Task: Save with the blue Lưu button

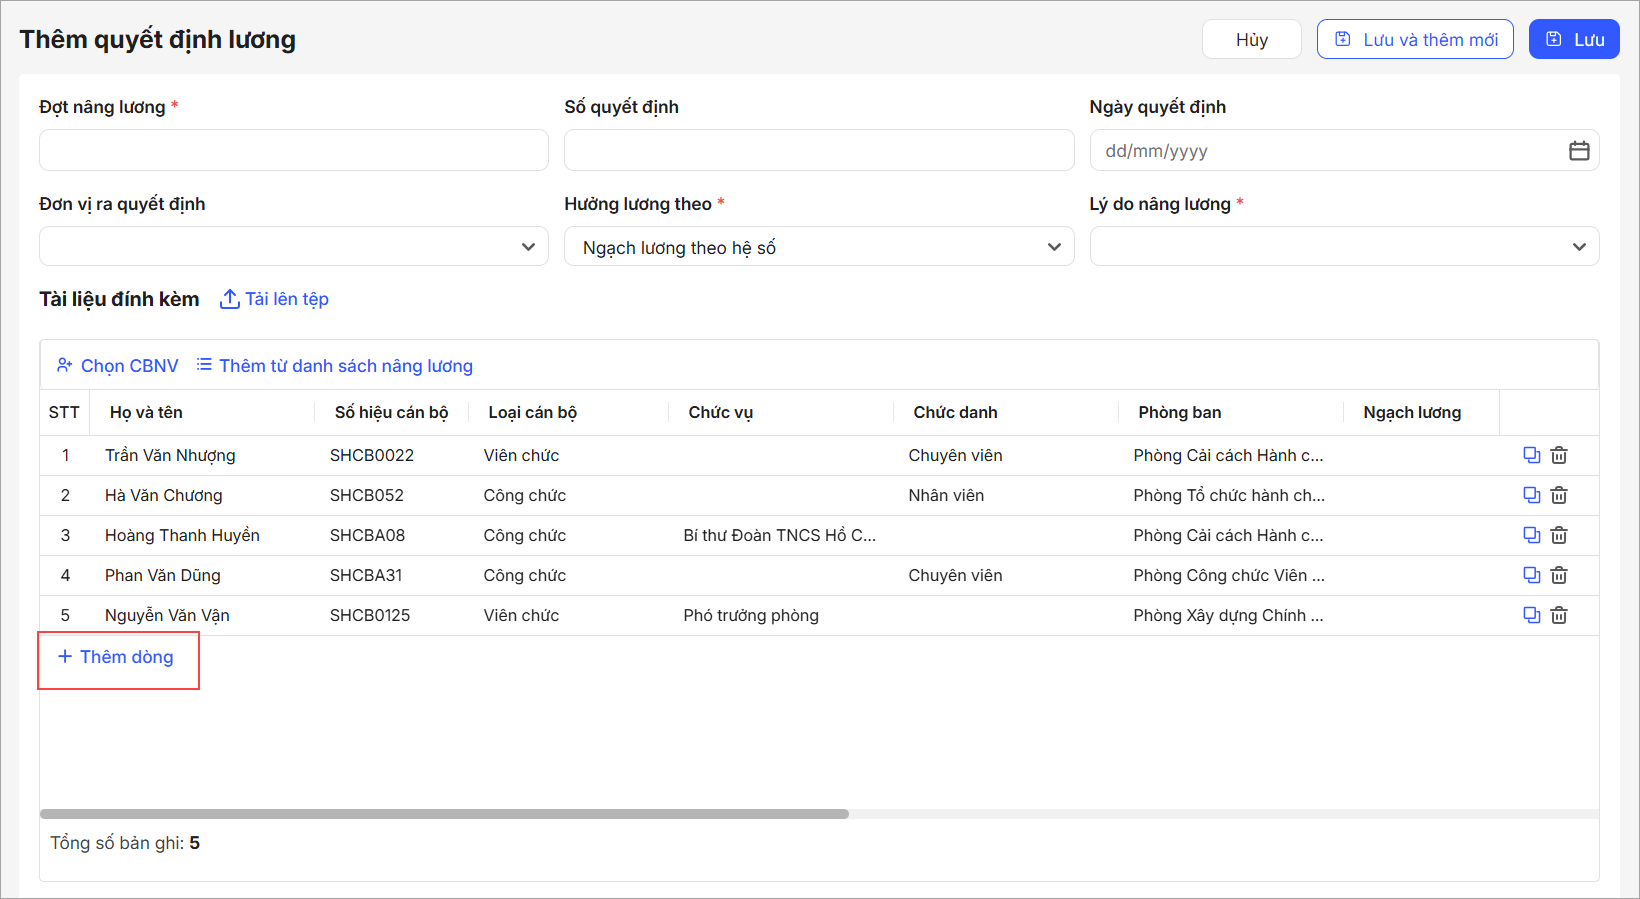Action: point(1574,40)
